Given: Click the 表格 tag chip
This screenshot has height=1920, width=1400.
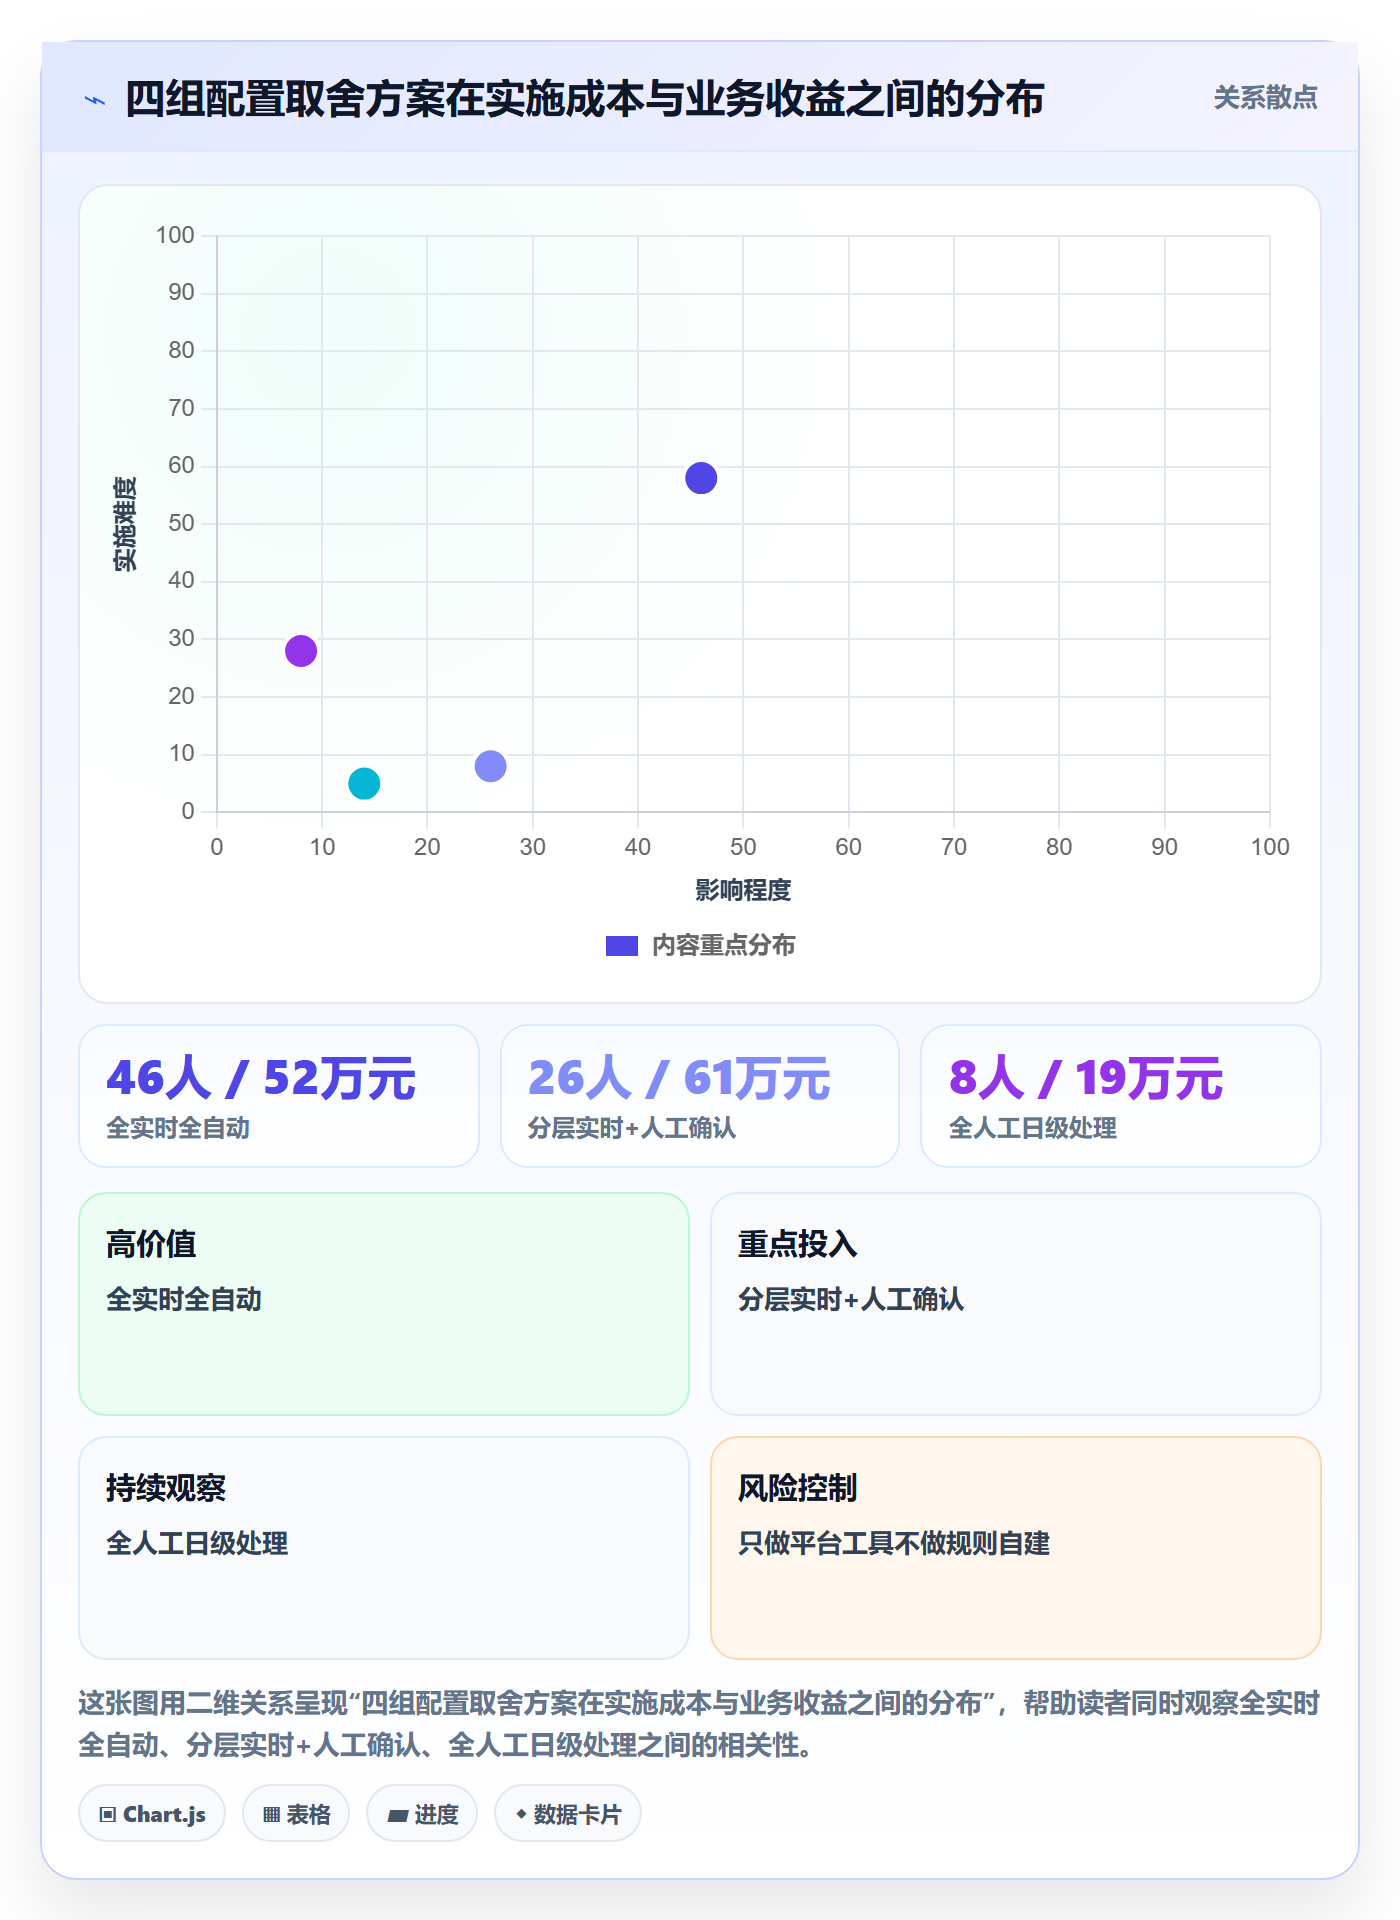Looking at the screenshot, I should pyautogui.click(x=296, y=1813).
